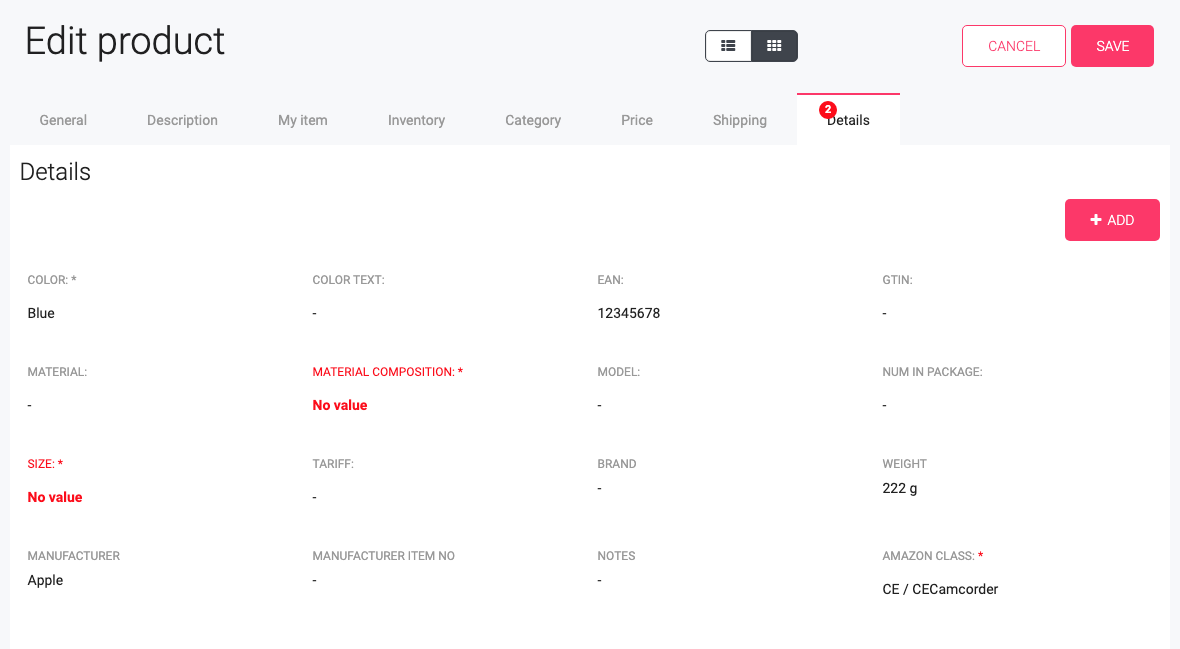Click the EAN label
Screen dimensions: 1180x649
(x=610, y=280)
